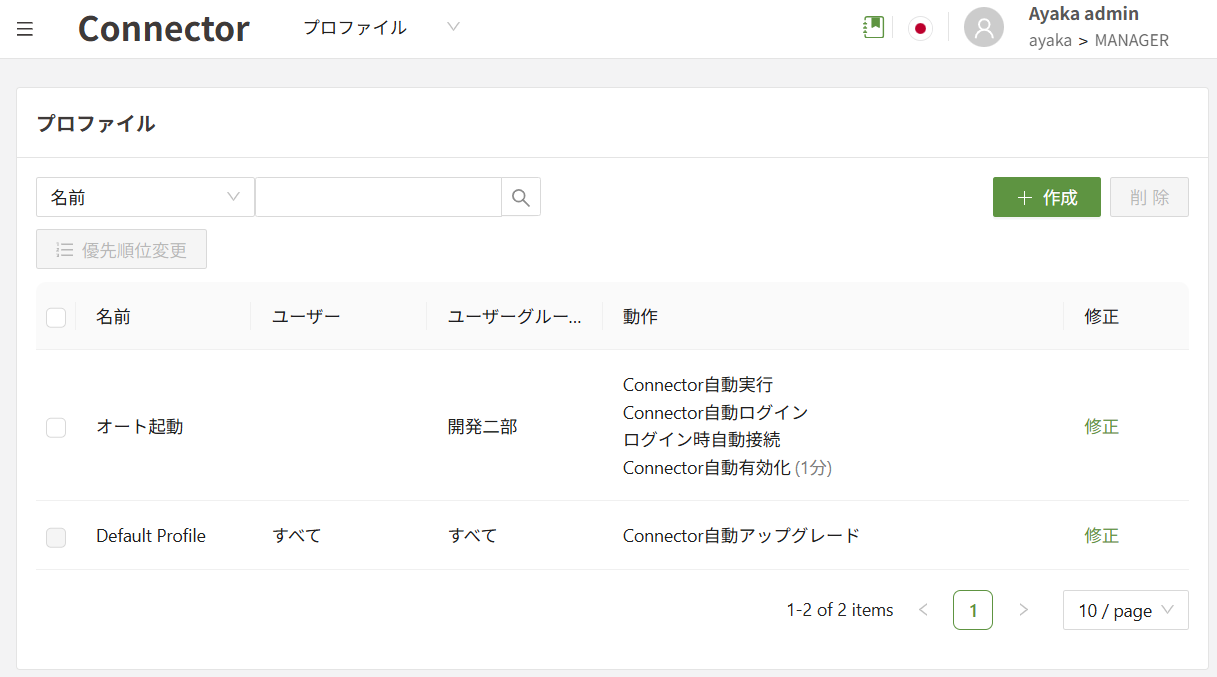Select the 優先順位変更 priority reorder button
This screenshot has height=677, width=1217.
pos(121,248)
